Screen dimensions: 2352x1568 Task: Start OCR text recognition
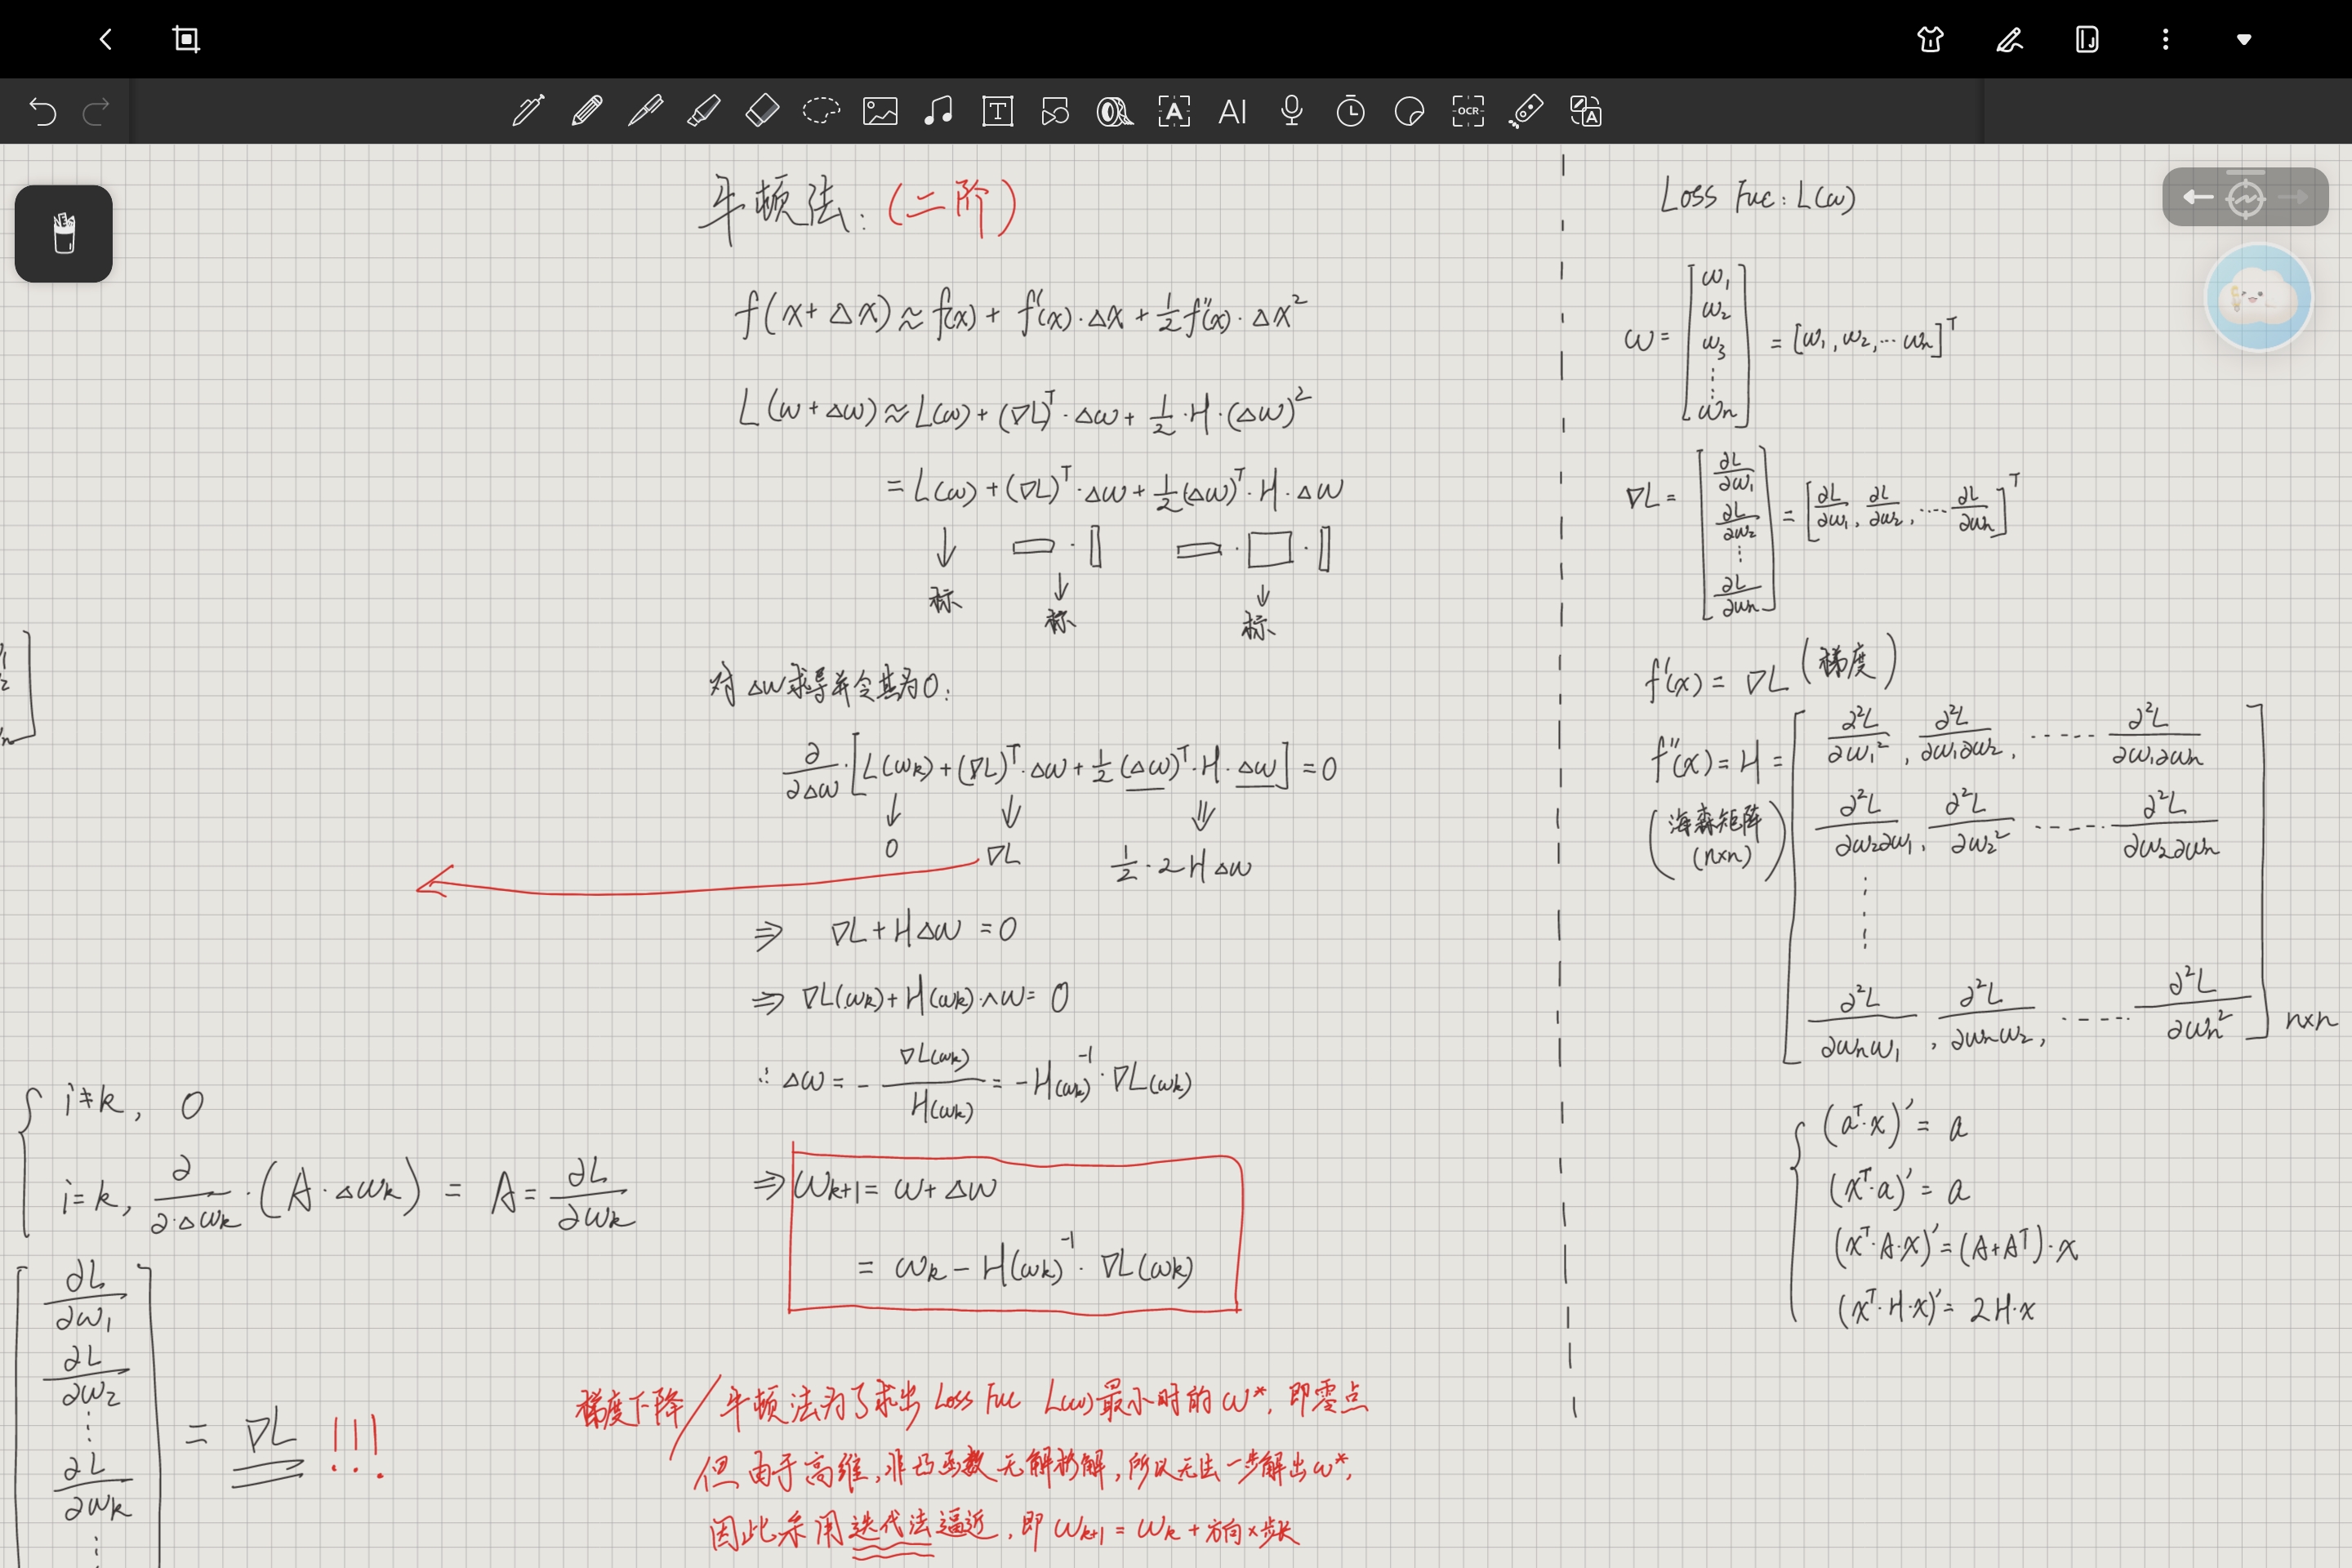coord(1468,111)
